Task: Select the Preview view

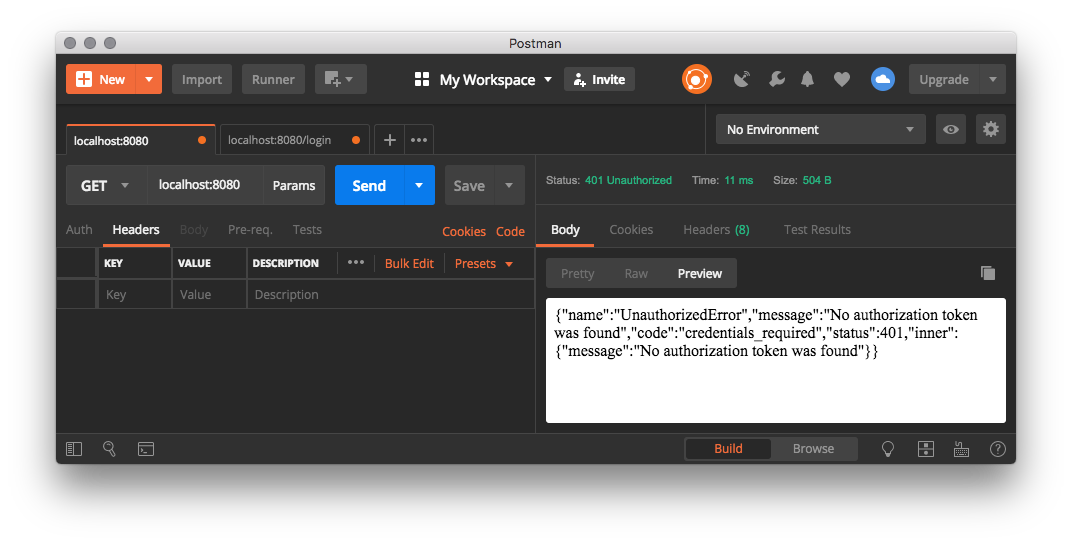Action: pos(699,273)
